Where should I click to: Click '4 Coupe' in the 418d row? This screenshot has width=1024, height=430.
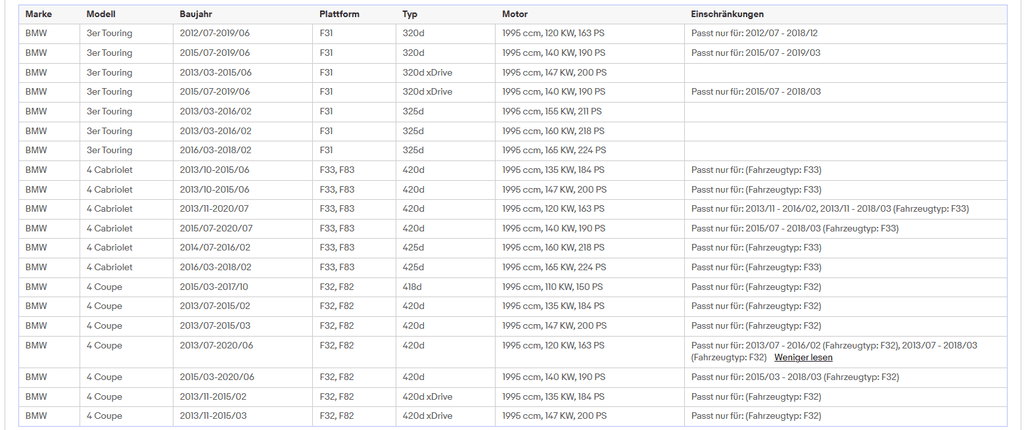[104, 287]
